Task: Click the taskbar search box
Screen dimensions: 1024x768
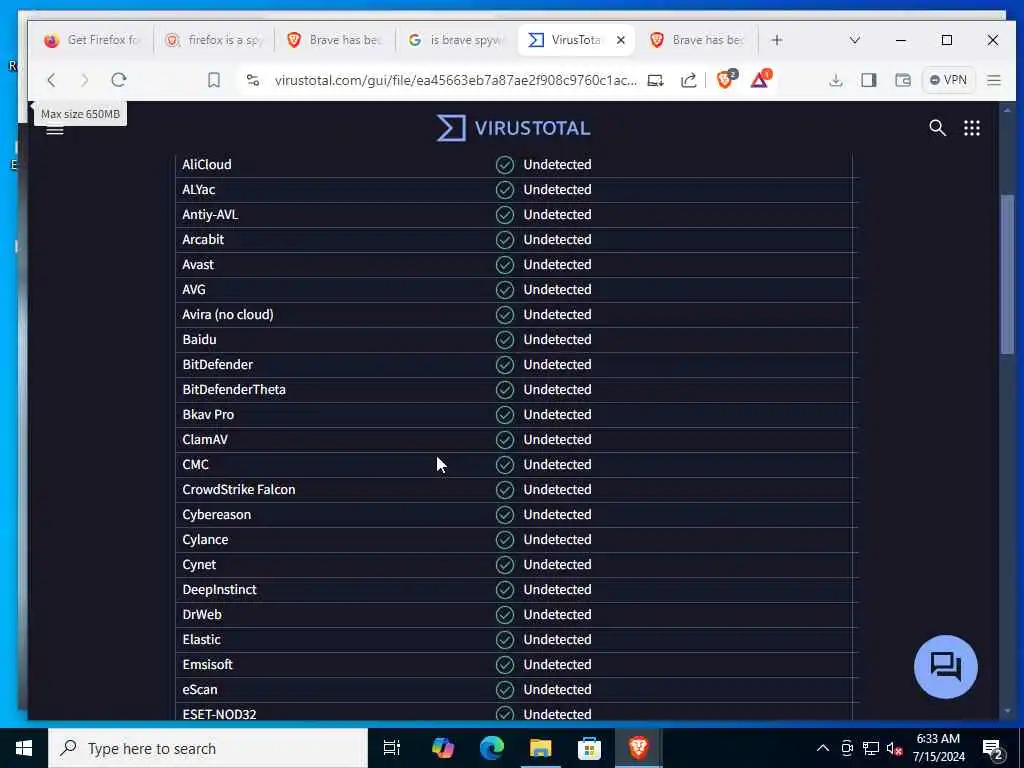Action: [208, 748]
